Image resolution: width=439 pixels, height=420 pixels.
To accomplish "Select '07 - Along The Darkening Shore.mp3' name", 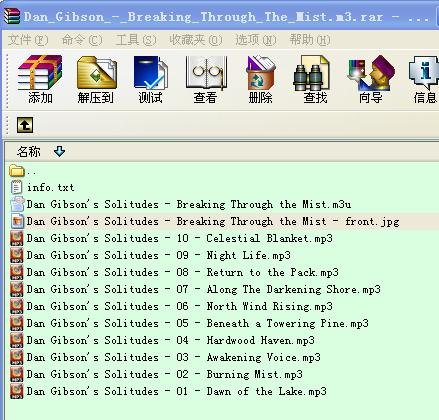I will 204,290.
